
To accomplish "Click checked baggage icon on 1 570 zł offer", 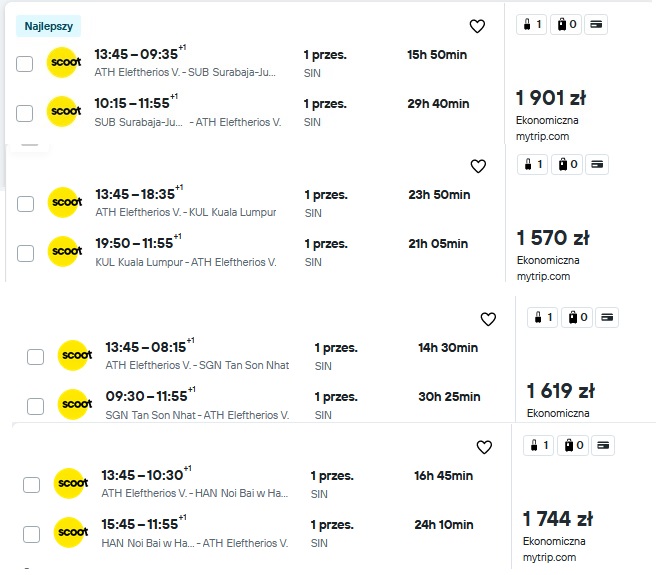I will pyautogui.click(x=567, y=164).
